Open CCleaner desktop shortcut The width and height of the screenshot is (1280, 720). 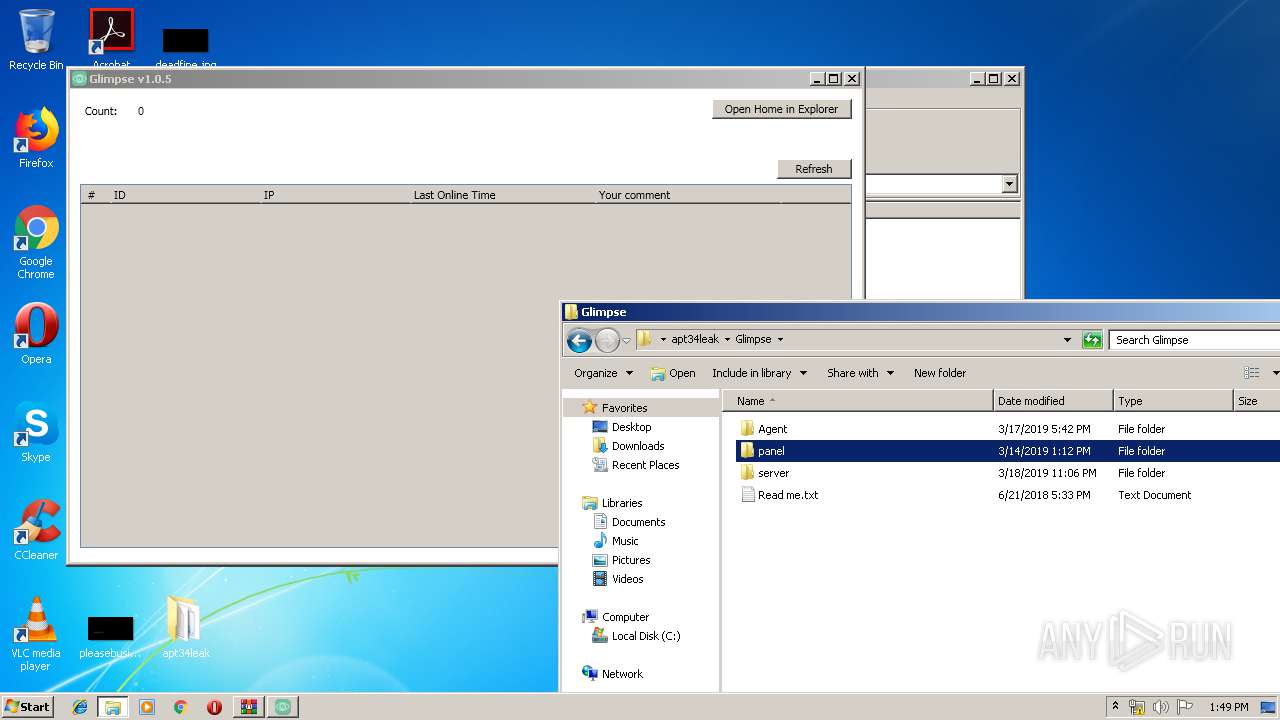point(36,530)
